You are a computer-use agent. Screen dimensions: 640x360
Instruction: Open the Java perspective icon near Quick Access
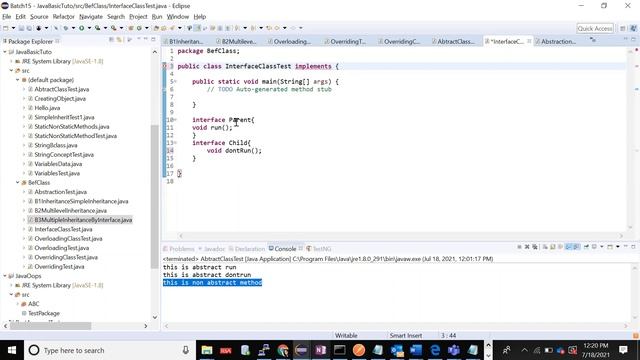click(633, 28)
